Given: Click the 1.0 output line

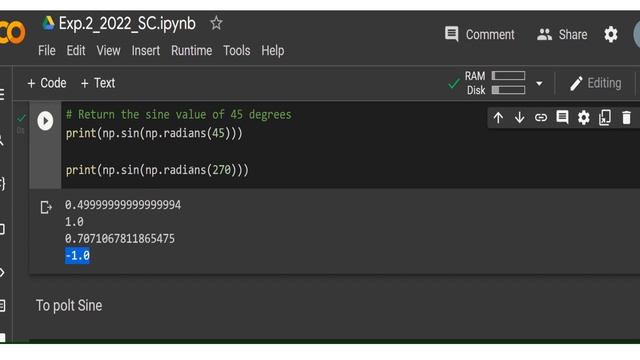Looking at the screenshot, I should tap(74, 222).
